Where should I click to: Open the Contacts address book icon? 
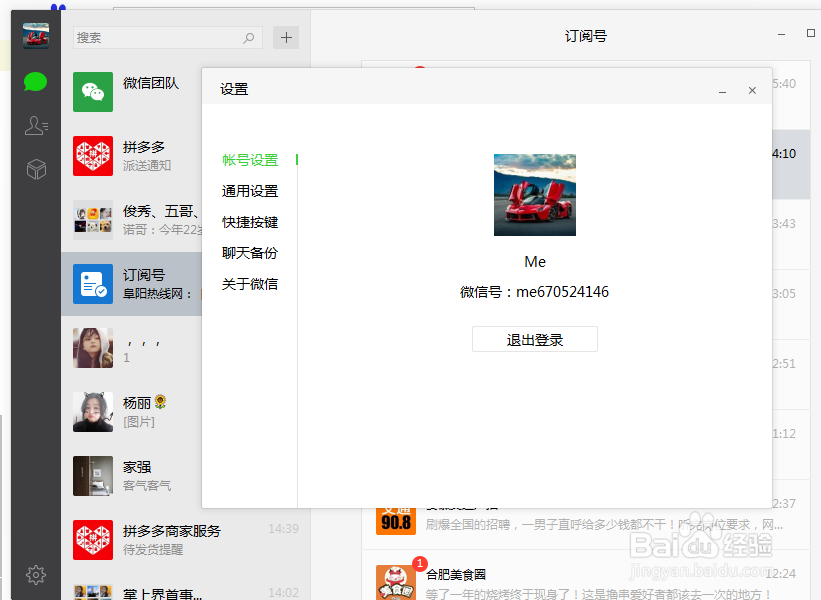click(x=35, y=125)
